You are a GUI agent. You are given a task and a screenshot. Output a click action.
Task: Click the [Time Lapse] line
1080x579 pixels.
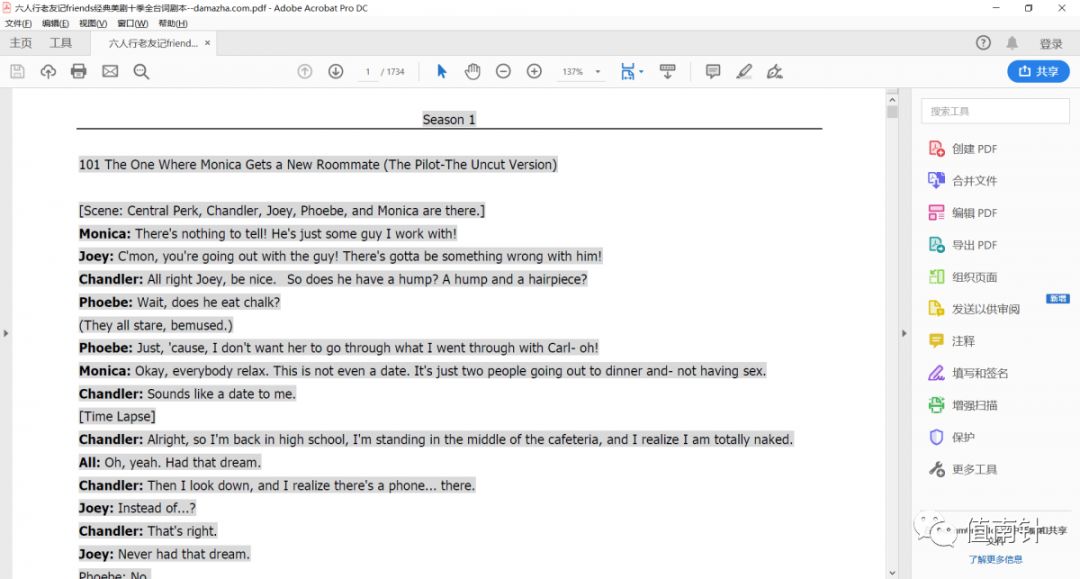(117, 417)
